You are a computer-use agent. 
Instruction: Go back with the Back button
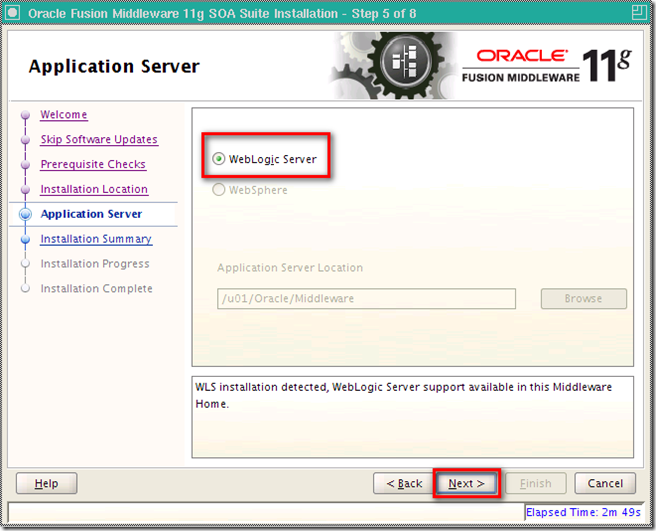(404, 483)
